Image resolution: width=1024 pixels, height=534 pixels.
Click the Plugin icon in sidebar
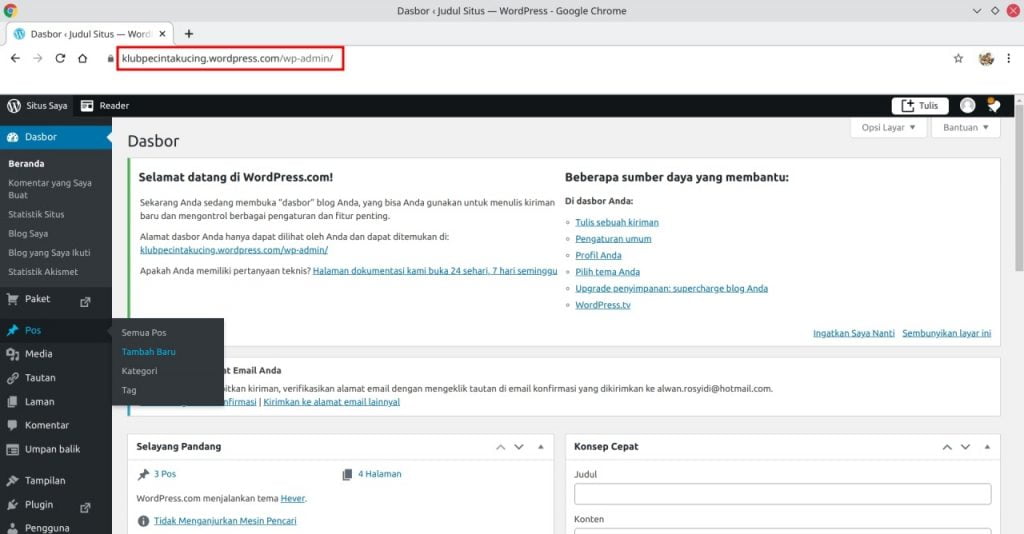click(12, 505)
